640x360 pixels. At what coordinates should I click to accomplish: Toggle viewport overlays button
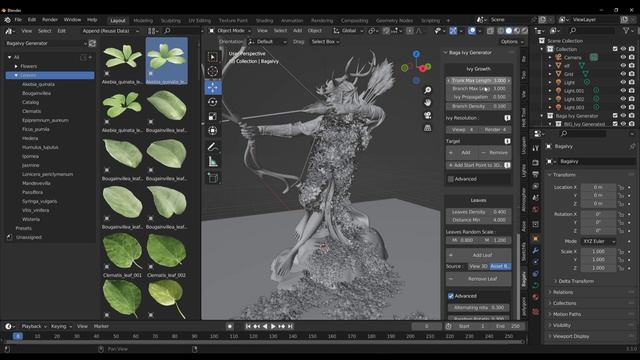pos(472,31)
